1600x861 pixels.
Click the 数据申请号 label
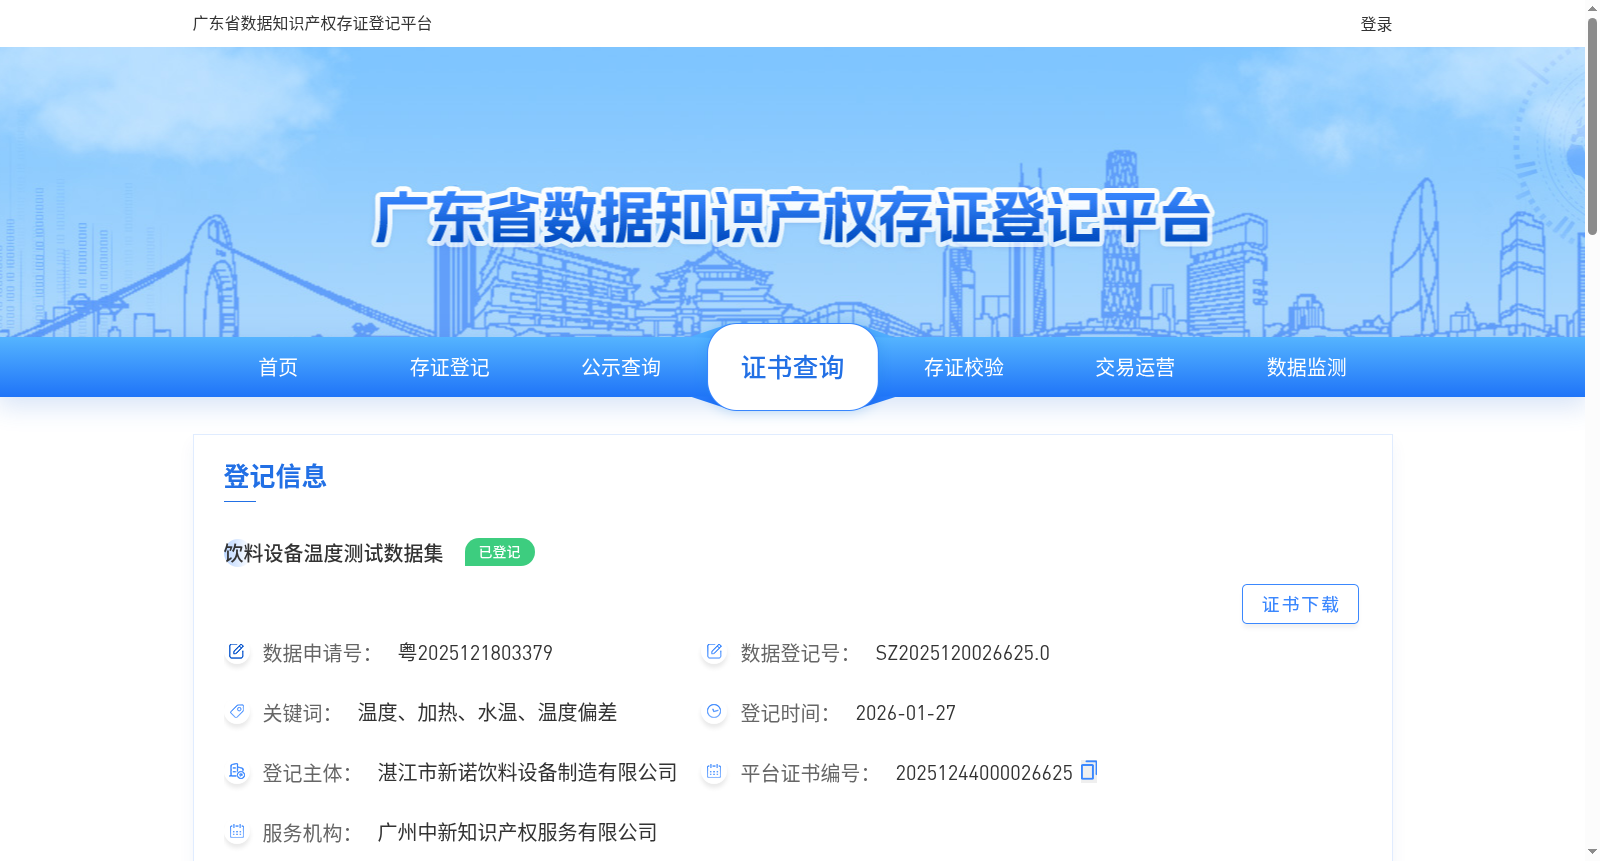tap(317, 653)
